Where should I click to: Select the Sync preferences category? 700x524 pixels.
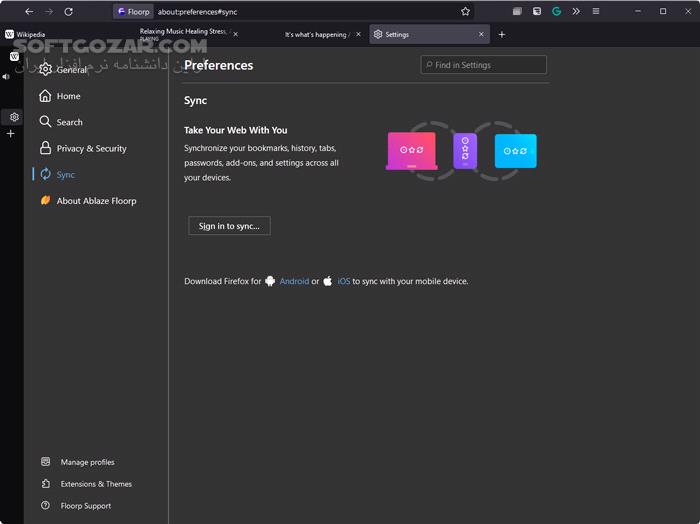click(57, 175)
